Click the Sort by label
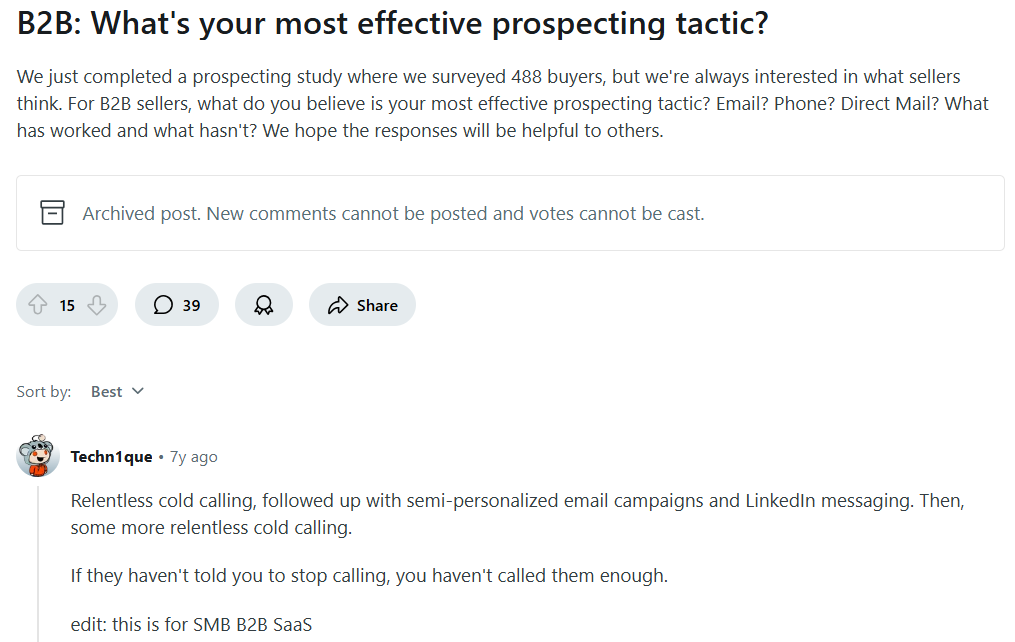 click(x=44, y=392)
